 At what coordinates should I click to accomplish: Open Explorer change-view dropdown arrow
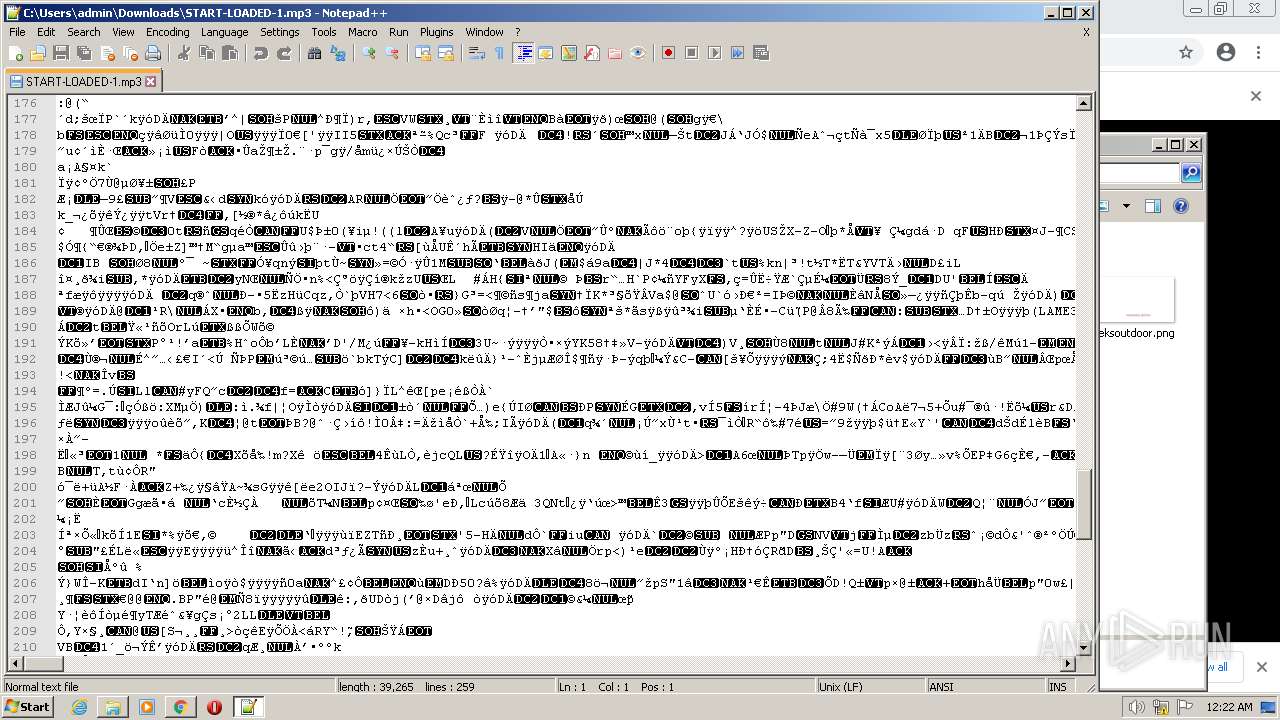1126,206
